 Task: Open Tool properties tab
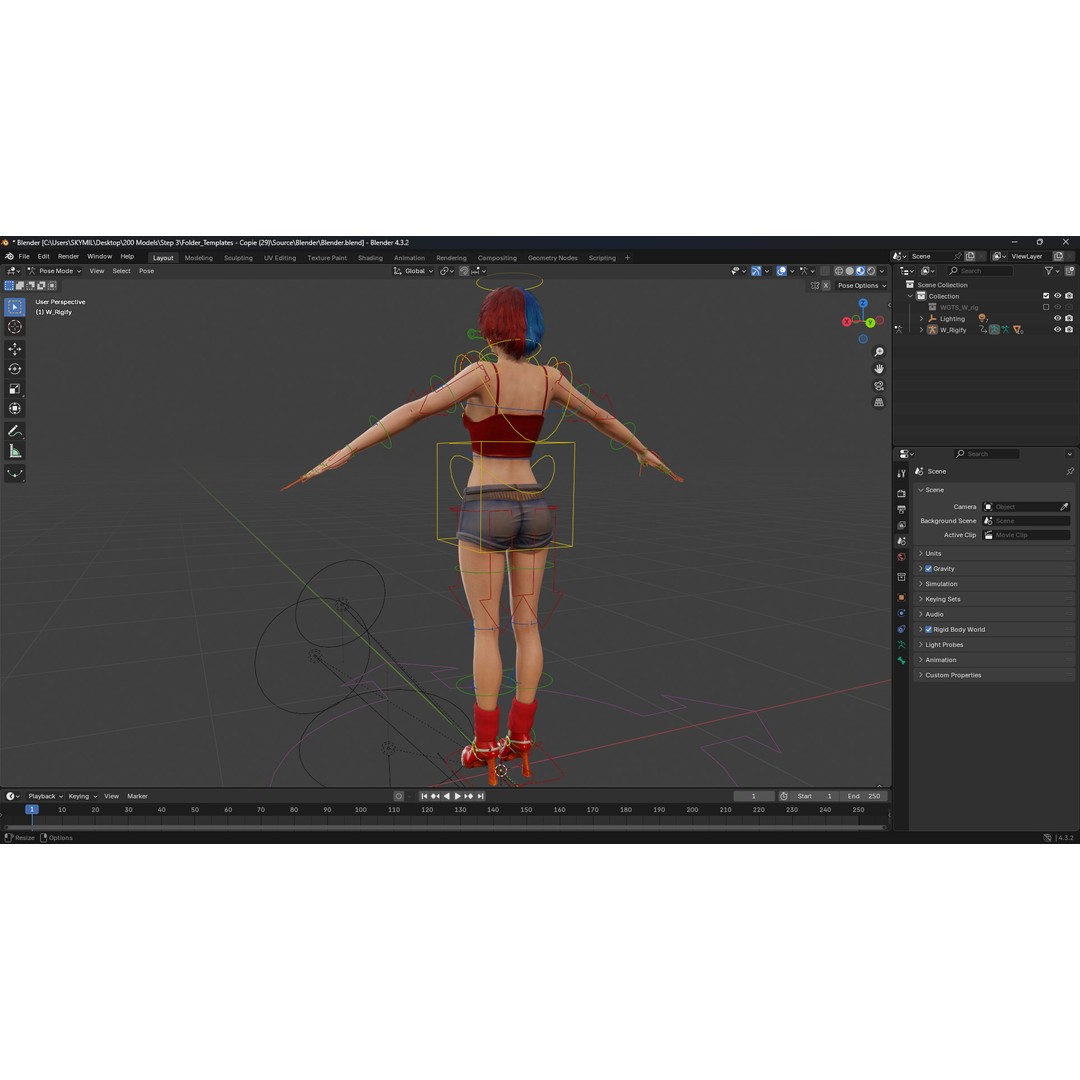(x=901, y=473)
